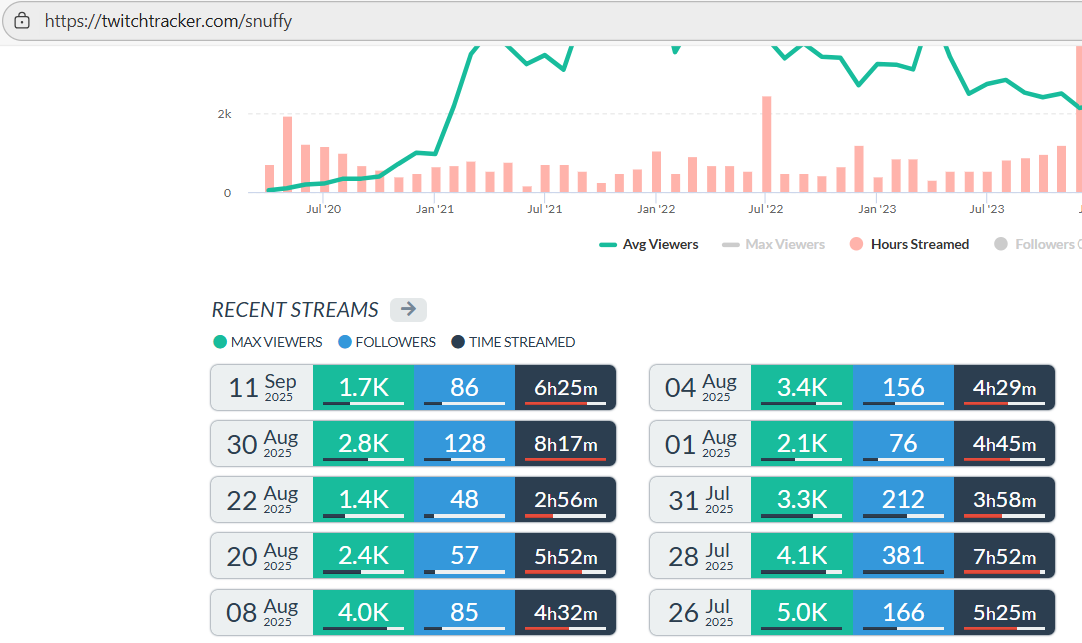Click the 7h52m time streamed cell
Screen dimensions: 1082x643
click(x=1005, y=555)
